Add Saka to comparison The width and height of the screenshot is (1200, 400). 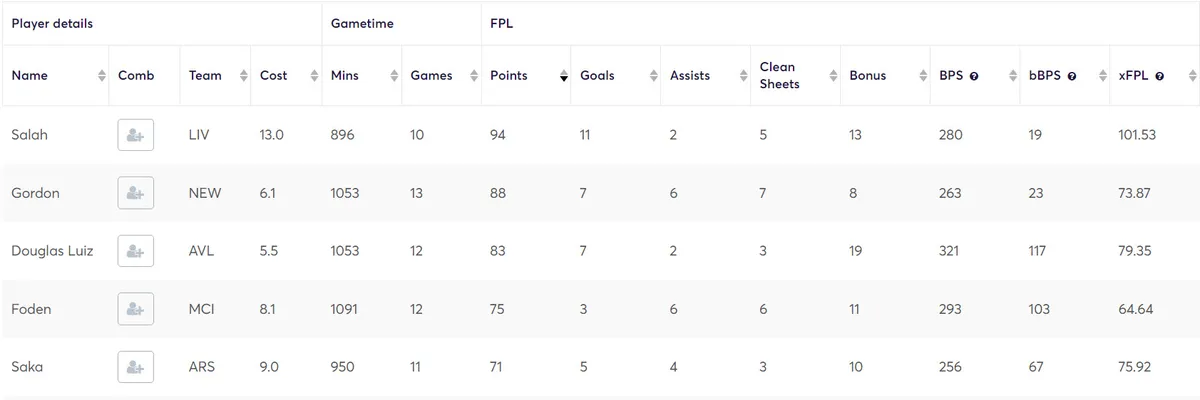pyautogui.click(x=135, y=367)
